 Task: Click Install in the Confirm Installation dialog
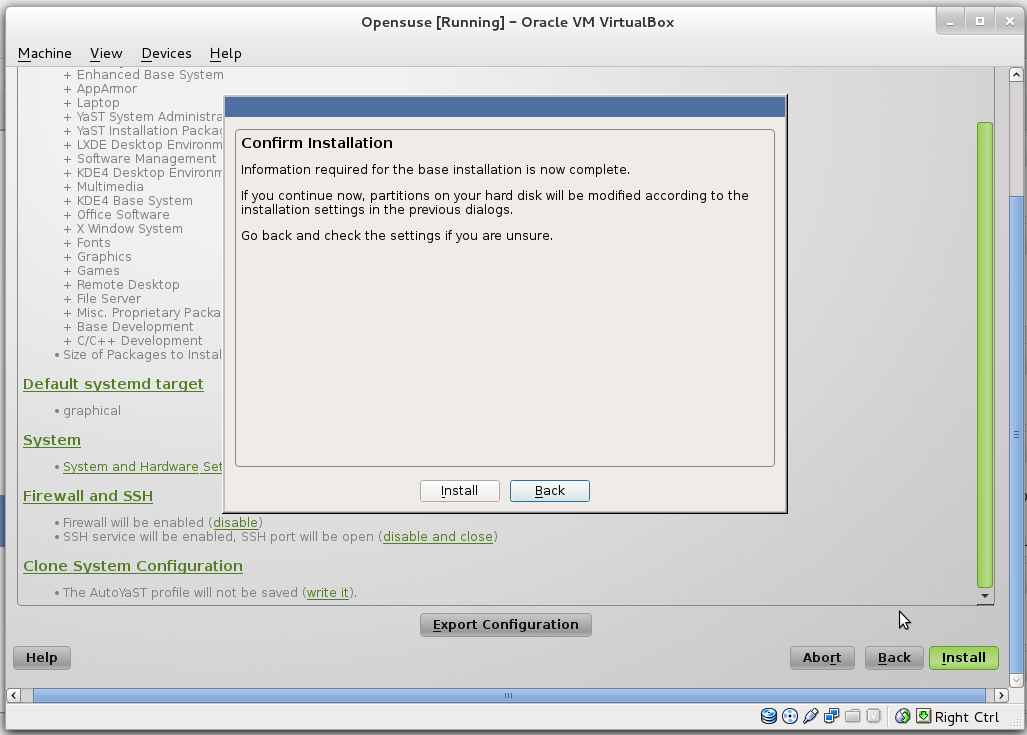(x=459, y=490)
